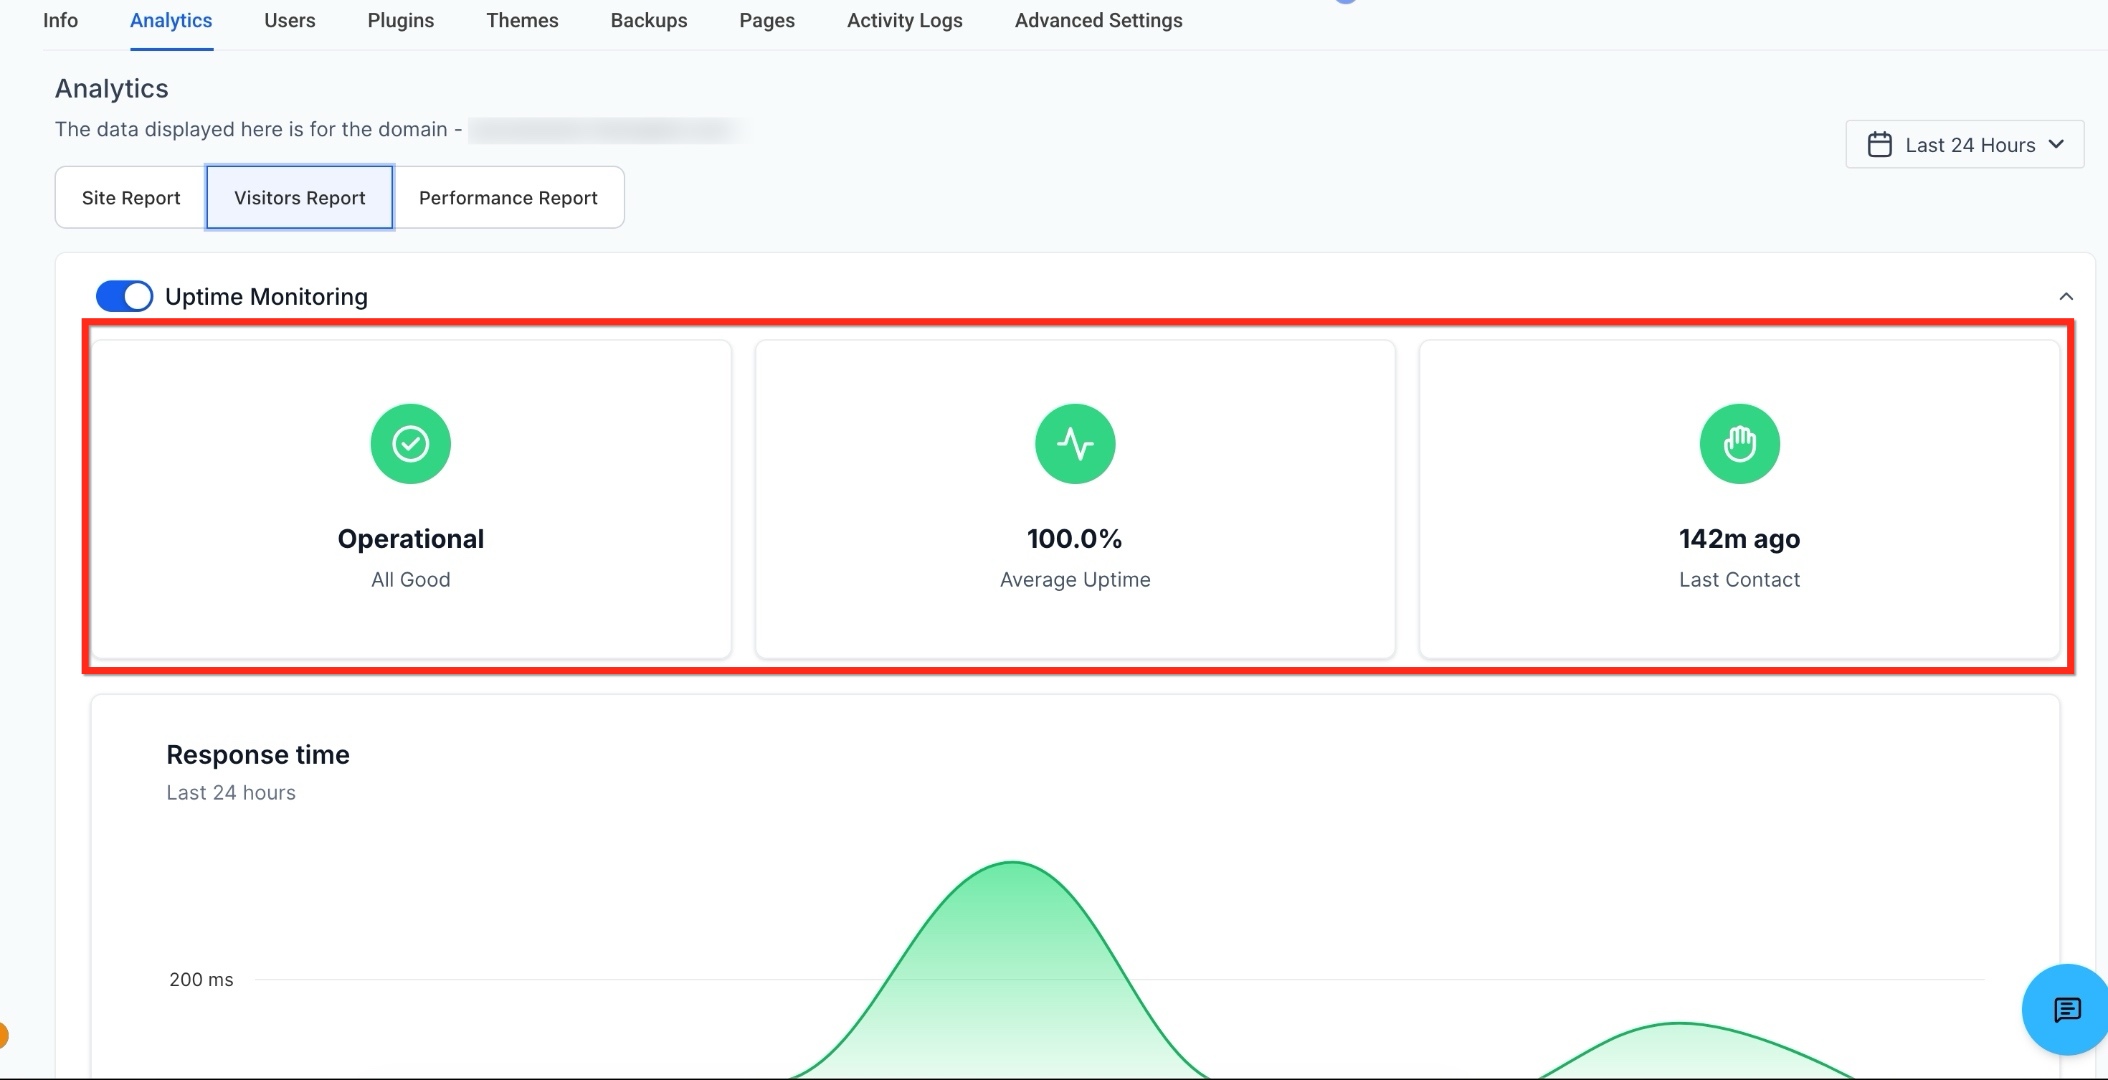Open the Backups tab

649,21
